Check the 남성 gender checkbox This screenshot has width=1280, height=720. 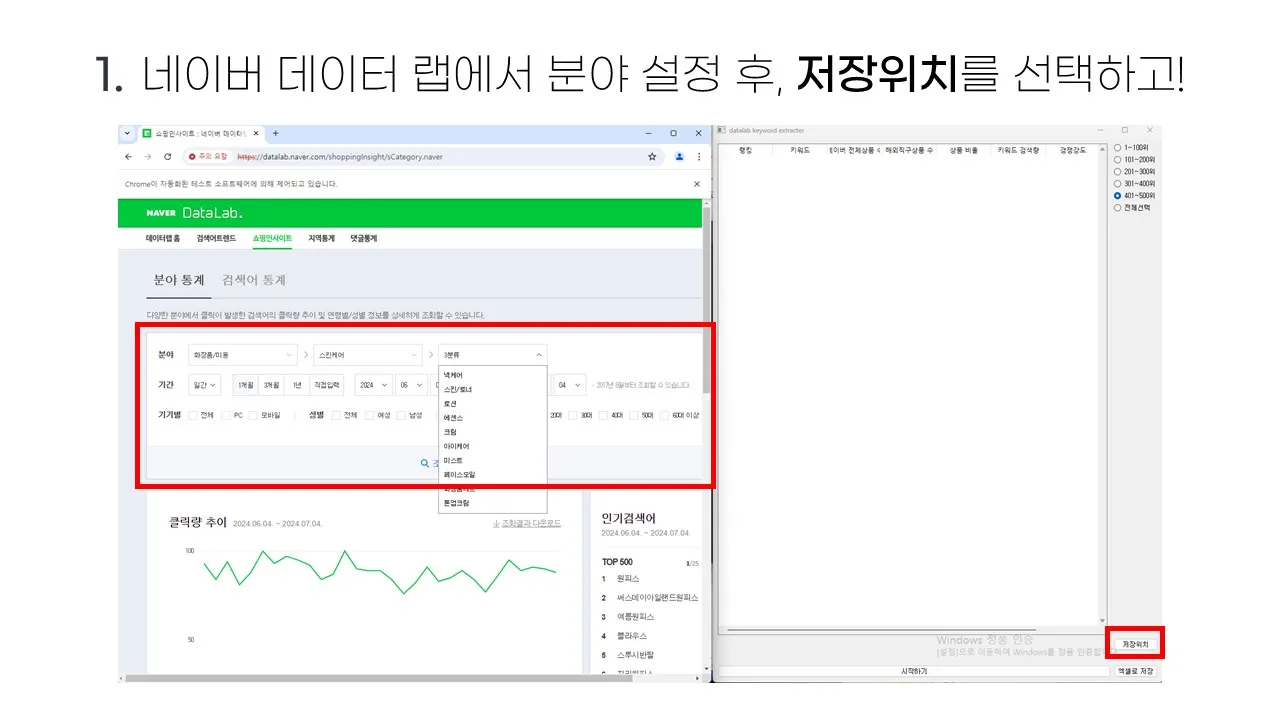[401, 415]
